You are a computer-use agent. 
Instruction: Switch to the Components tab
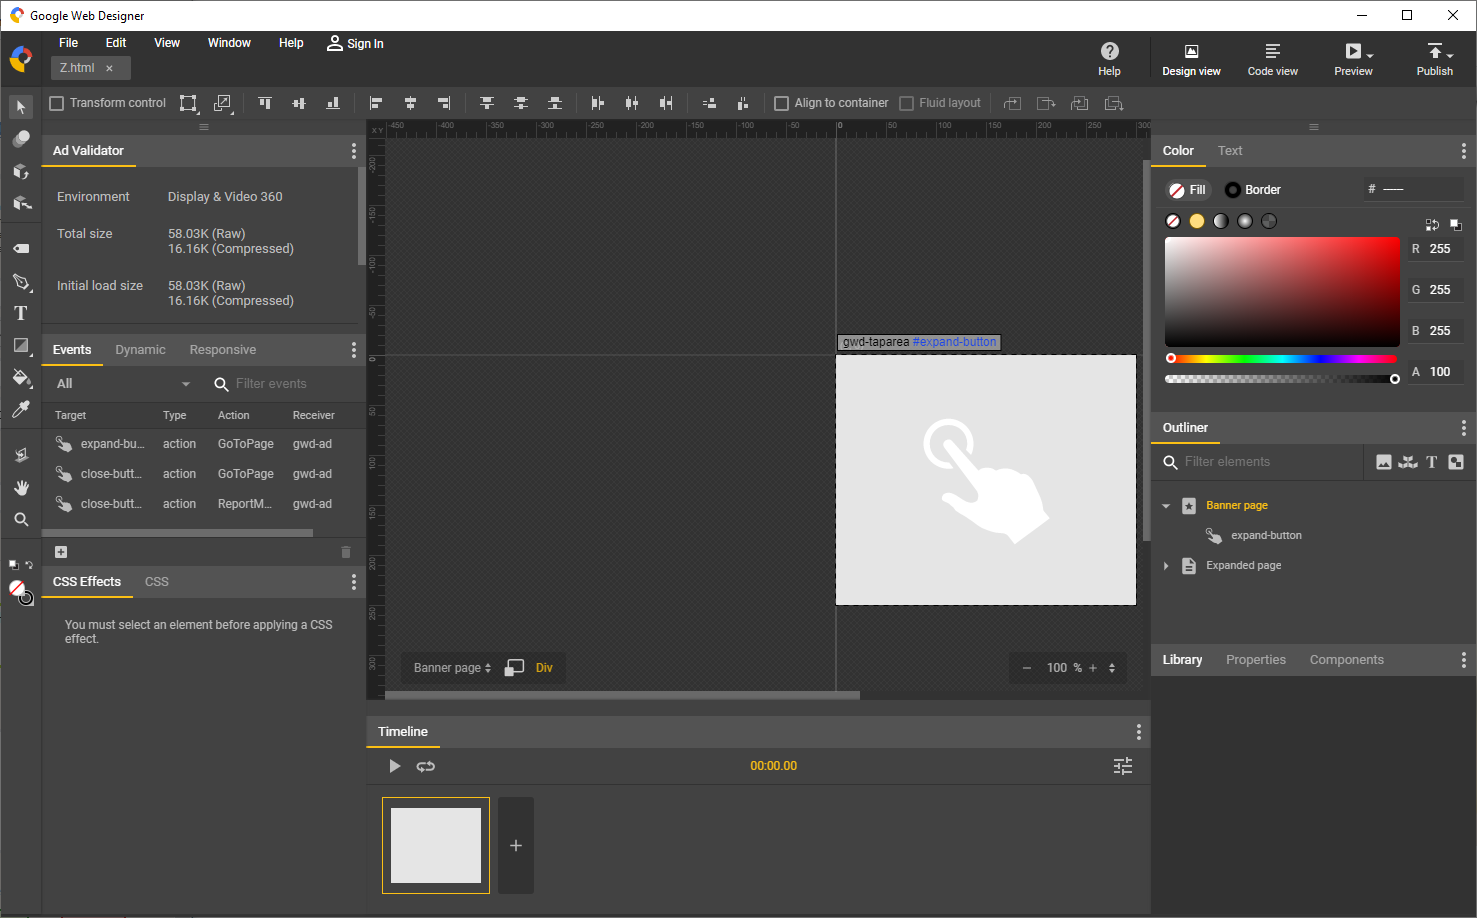[1346, 660]
